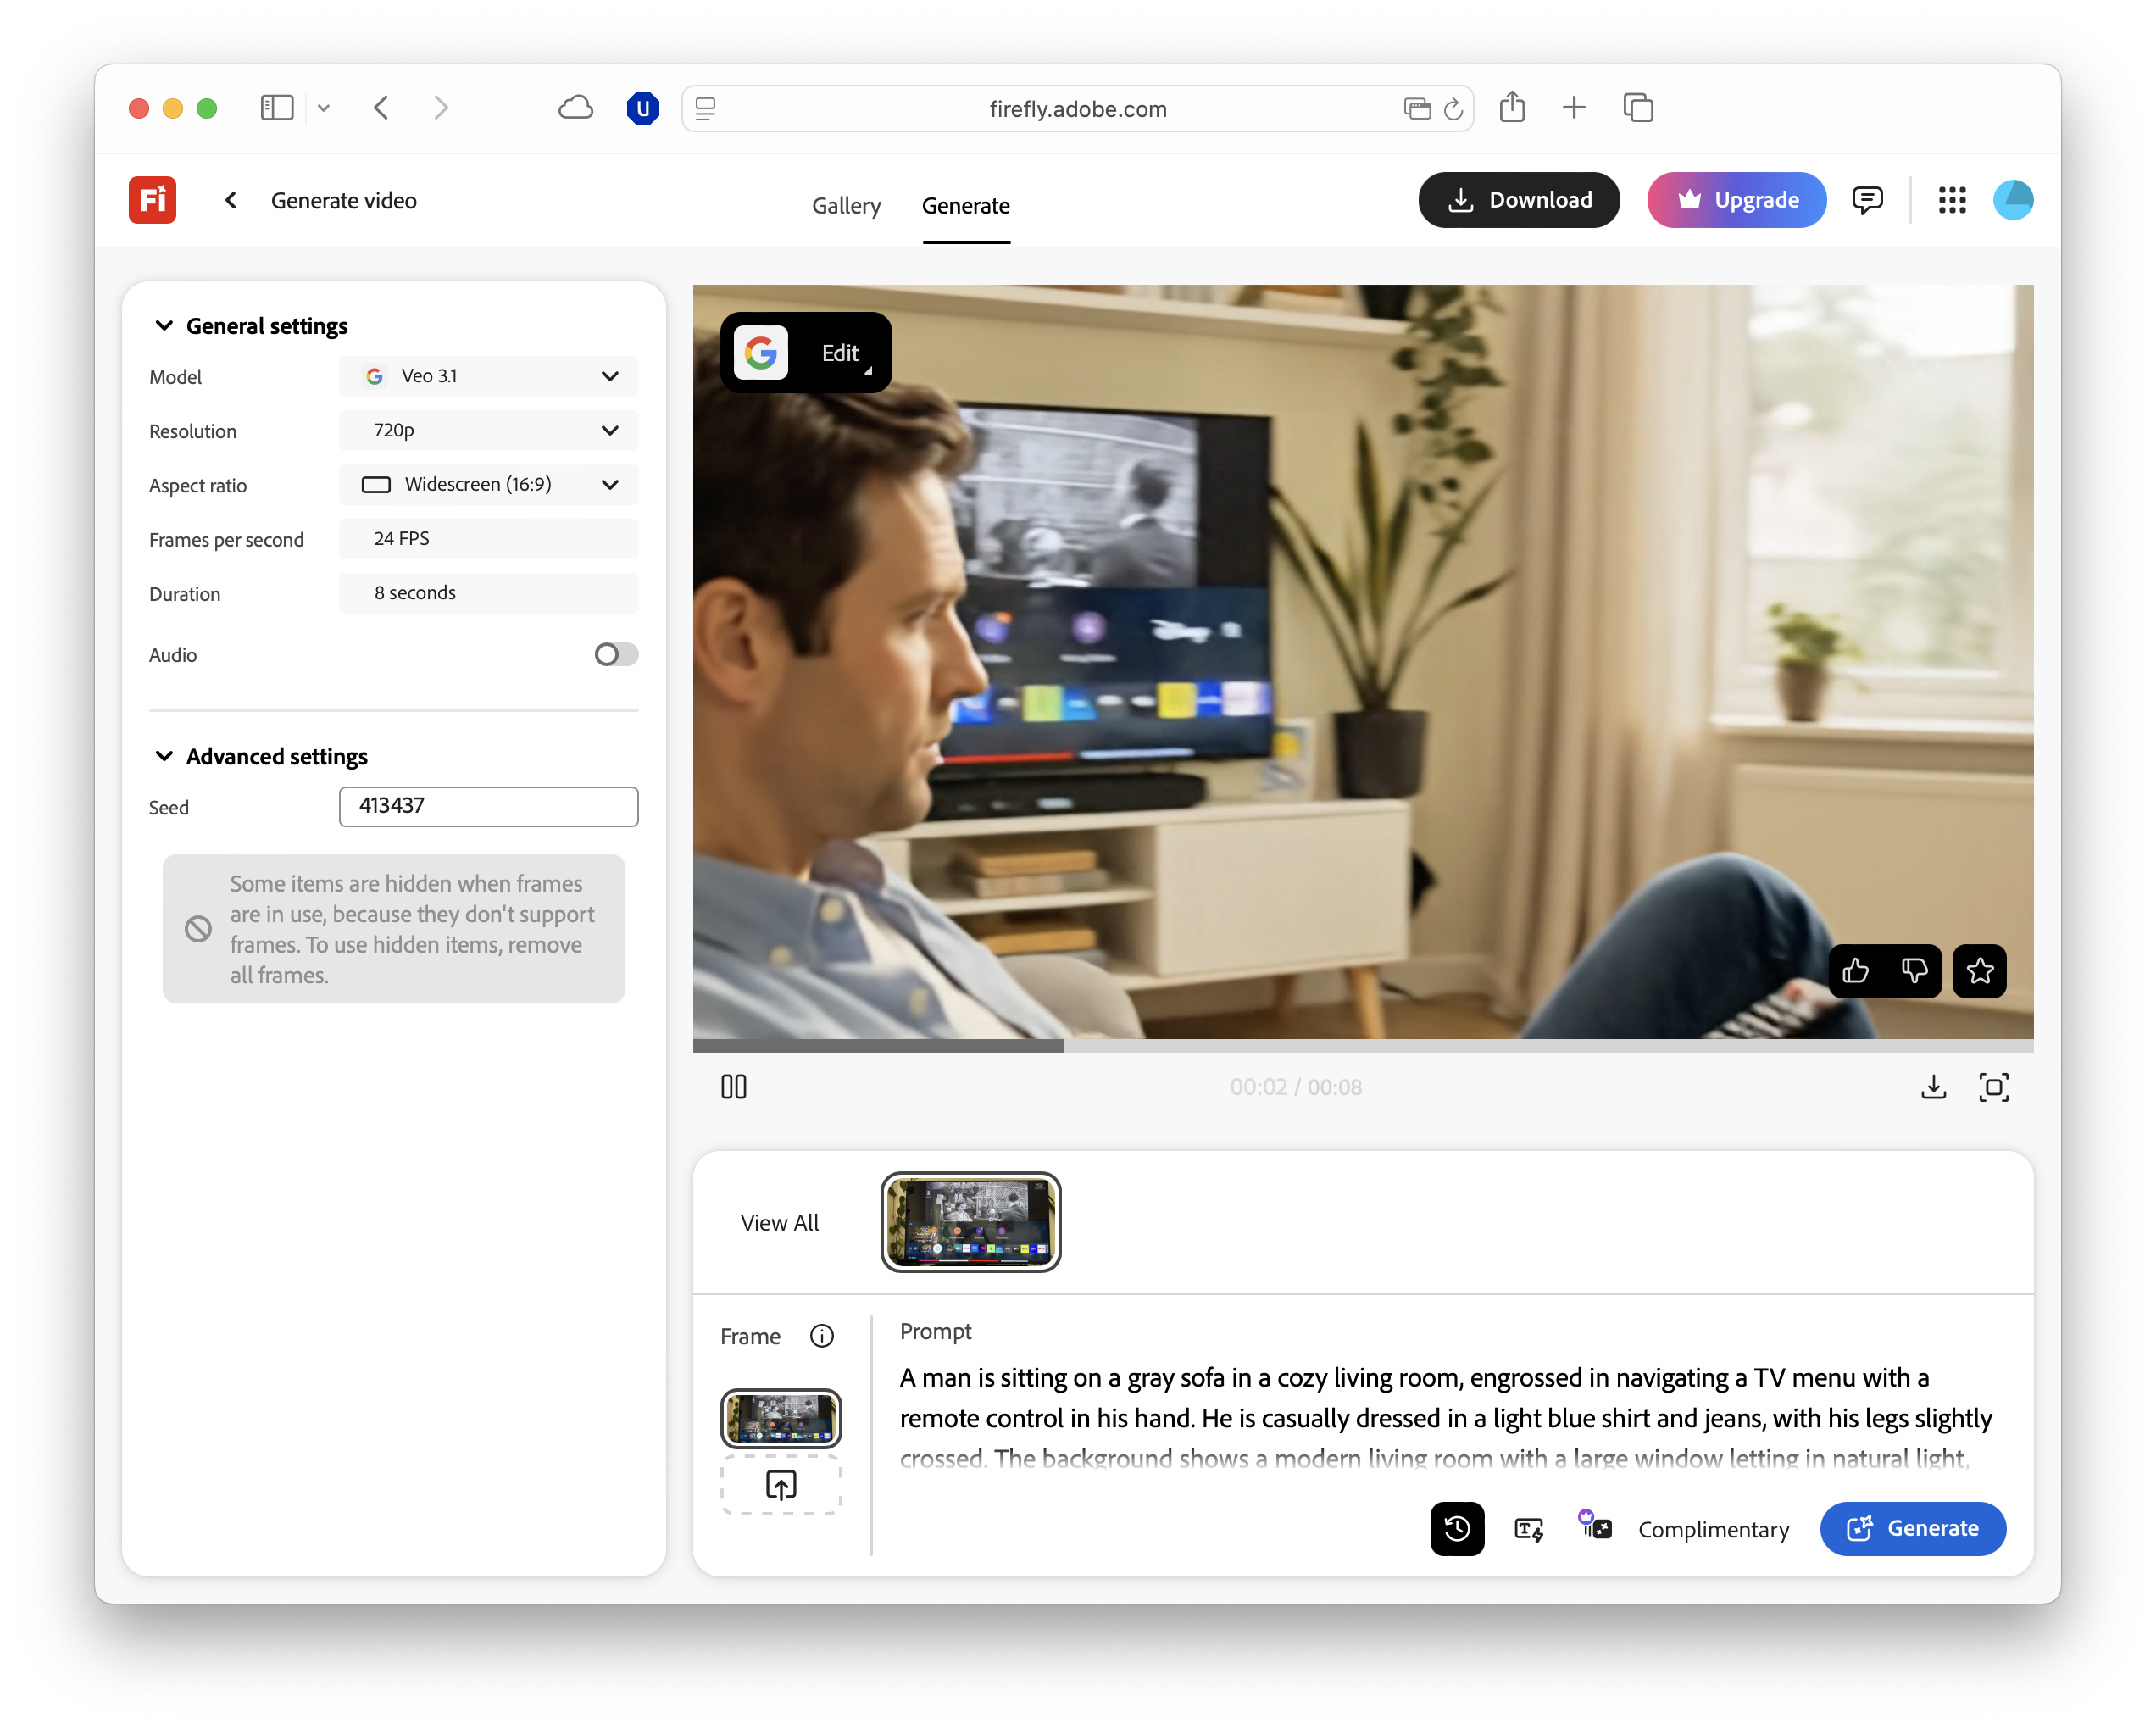Upload an end frame image
This screenshot has width=2156, height=1729.
pos(781,1485)
